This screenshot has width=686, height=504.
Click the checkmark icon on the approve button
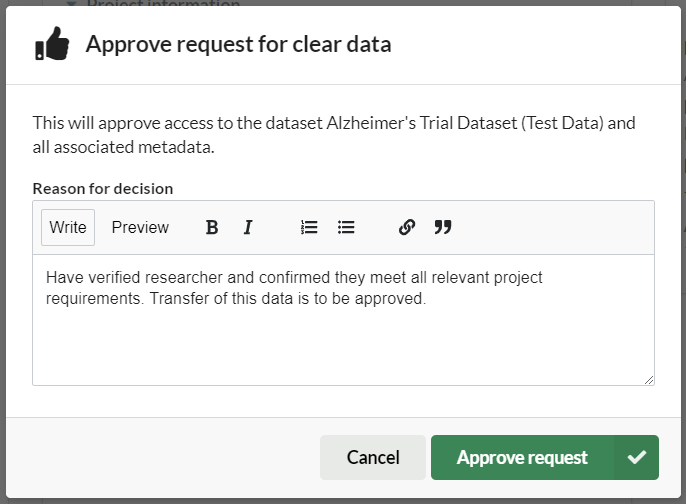(x=636, y=457)
